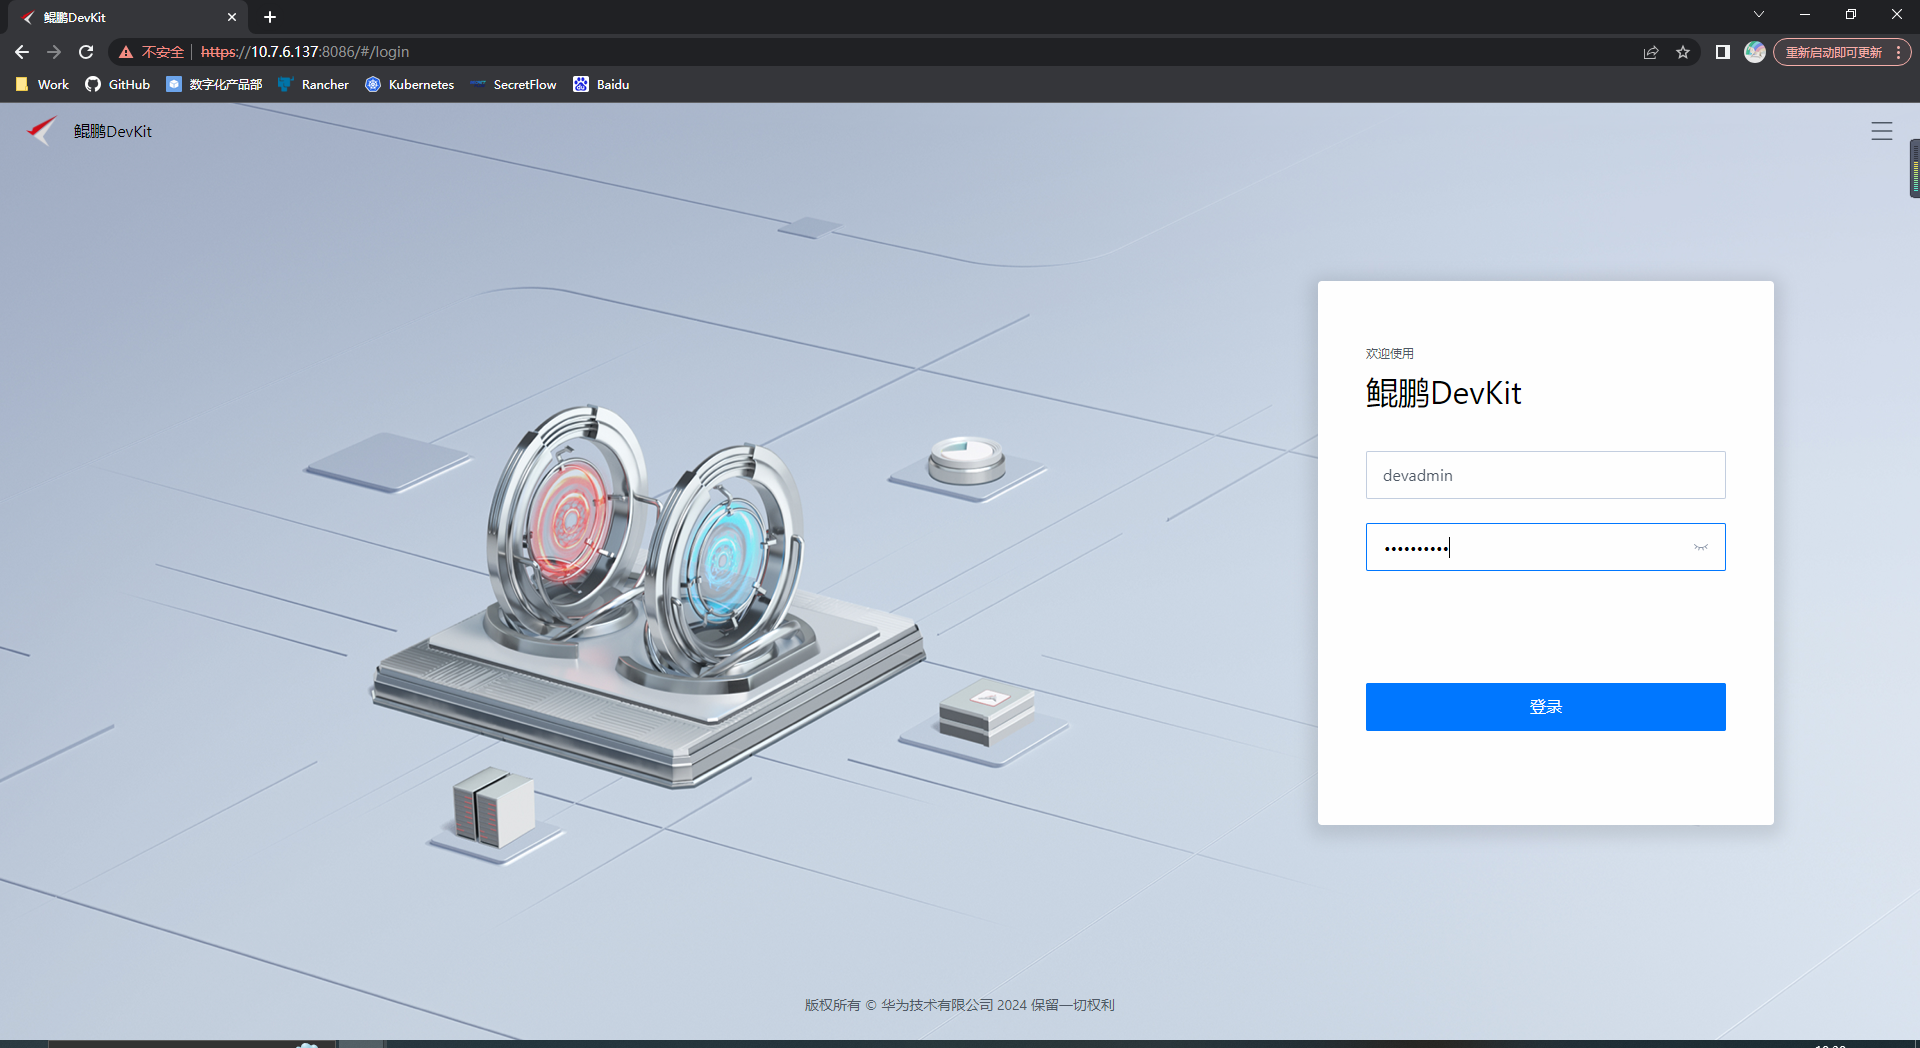Click the browser profile avatar

1755,52
